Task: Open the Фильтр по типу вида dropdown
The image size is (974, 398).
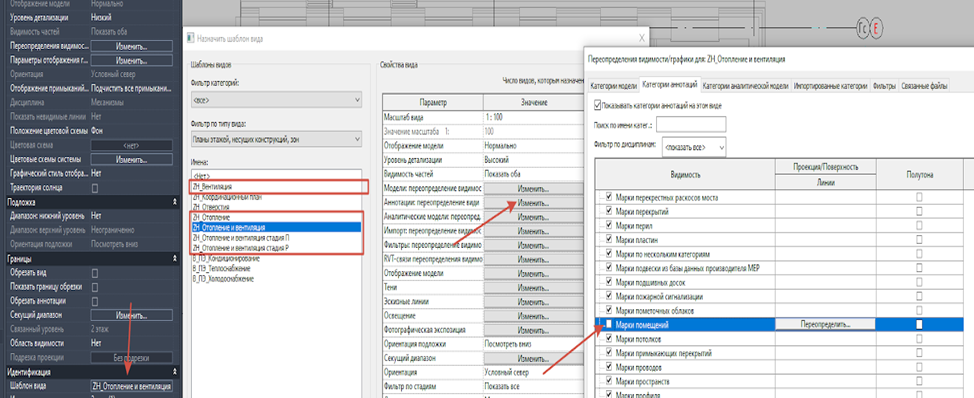Action: [x=277, y=140]
